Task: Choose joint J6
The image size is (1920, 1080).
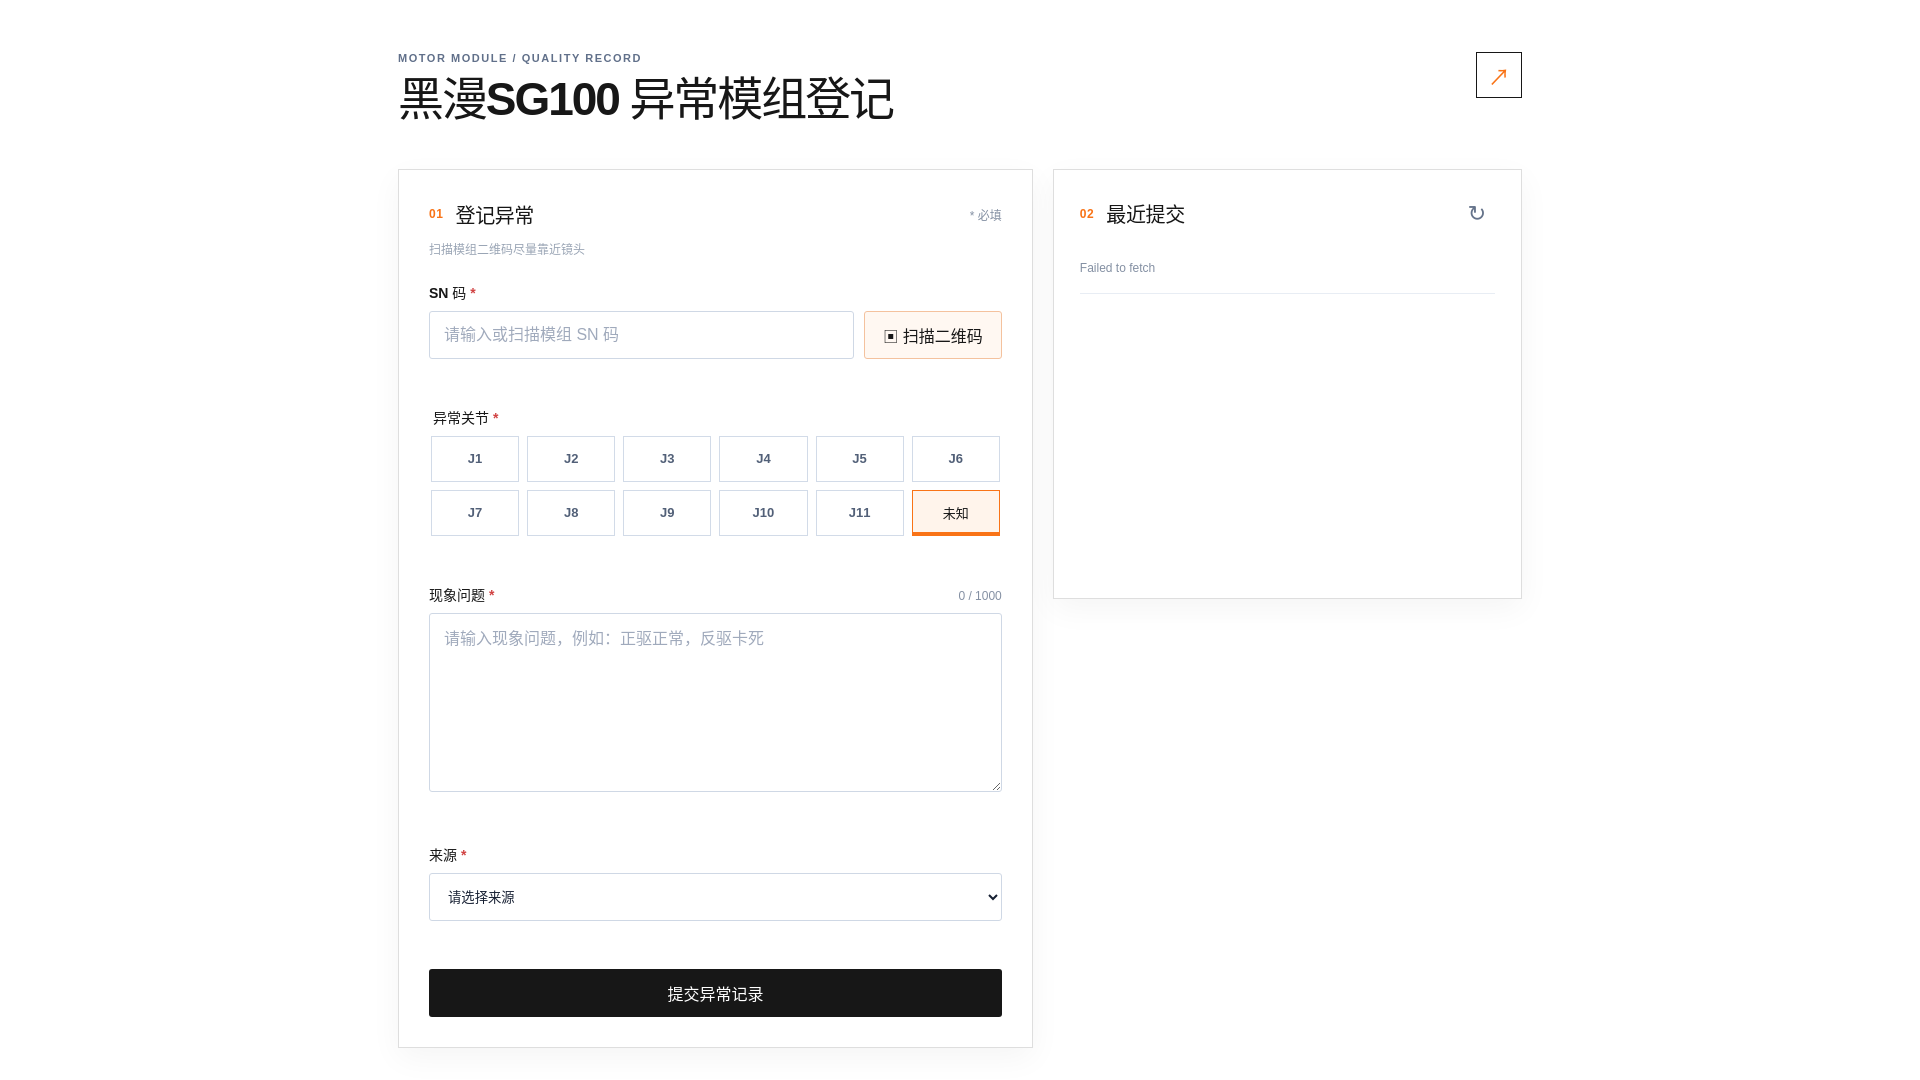Action: [956, 459]
